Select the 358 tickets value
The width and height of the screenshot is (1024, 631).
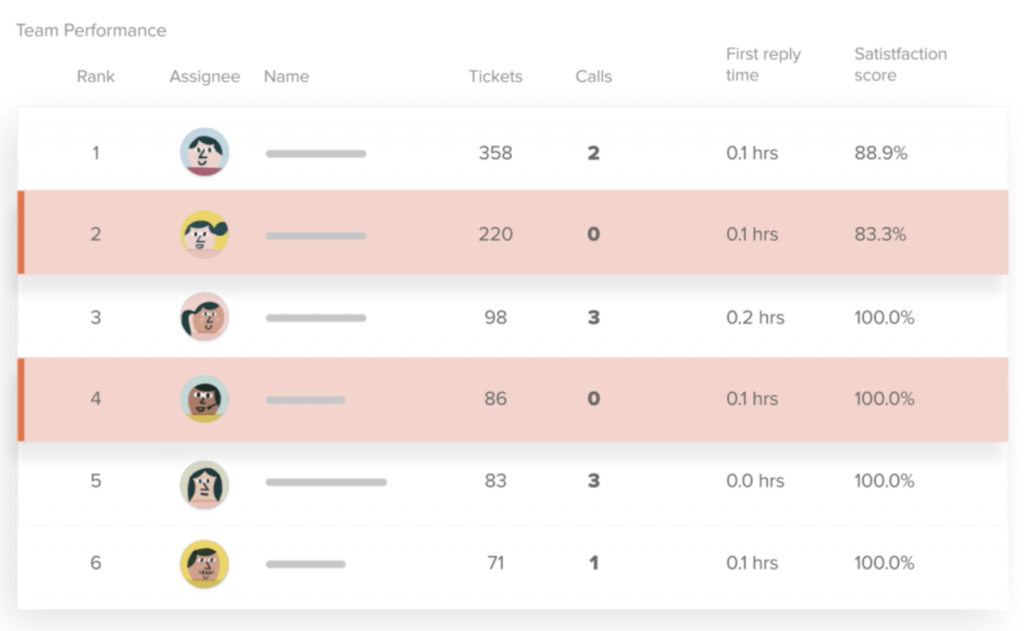click(496, 153)
